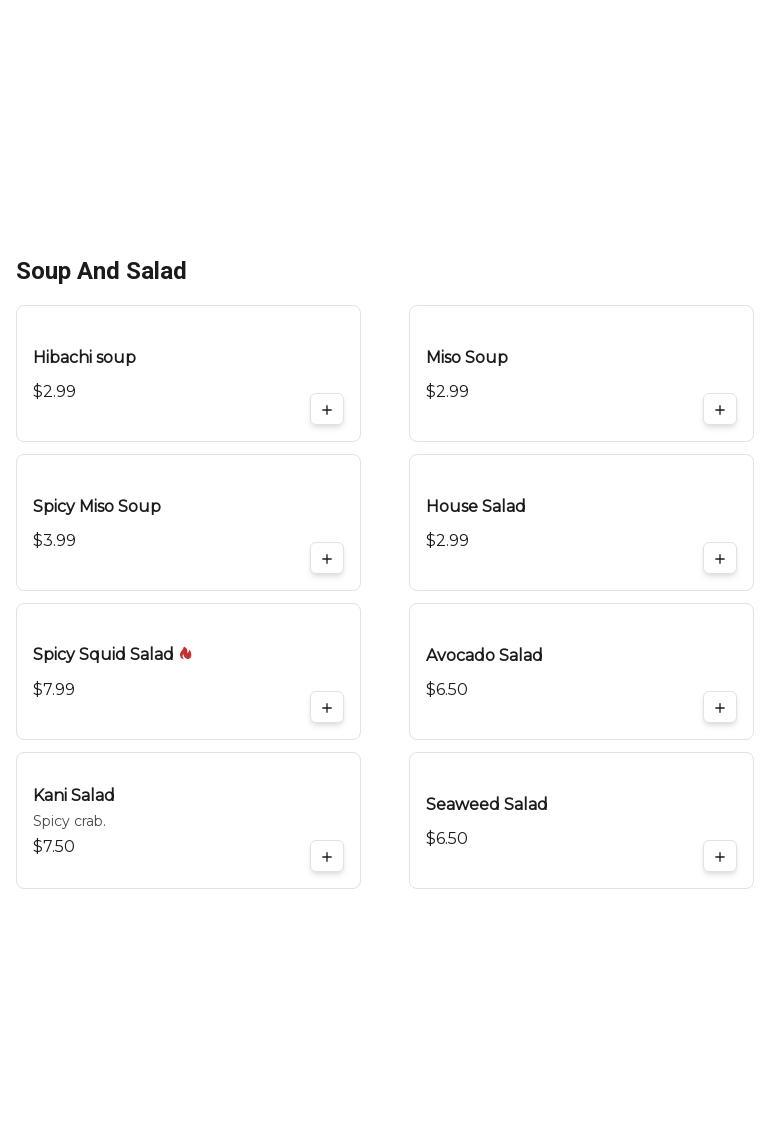
Task: Open the Seaweed Salad title
Action: point(487,804)
